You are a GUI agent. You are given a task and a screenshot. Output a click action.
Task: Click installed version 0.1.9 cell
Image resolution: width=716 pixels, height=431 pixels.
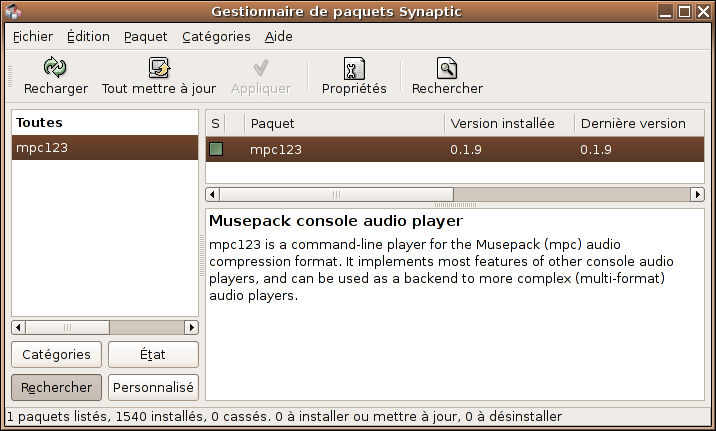tap(466, 149)
